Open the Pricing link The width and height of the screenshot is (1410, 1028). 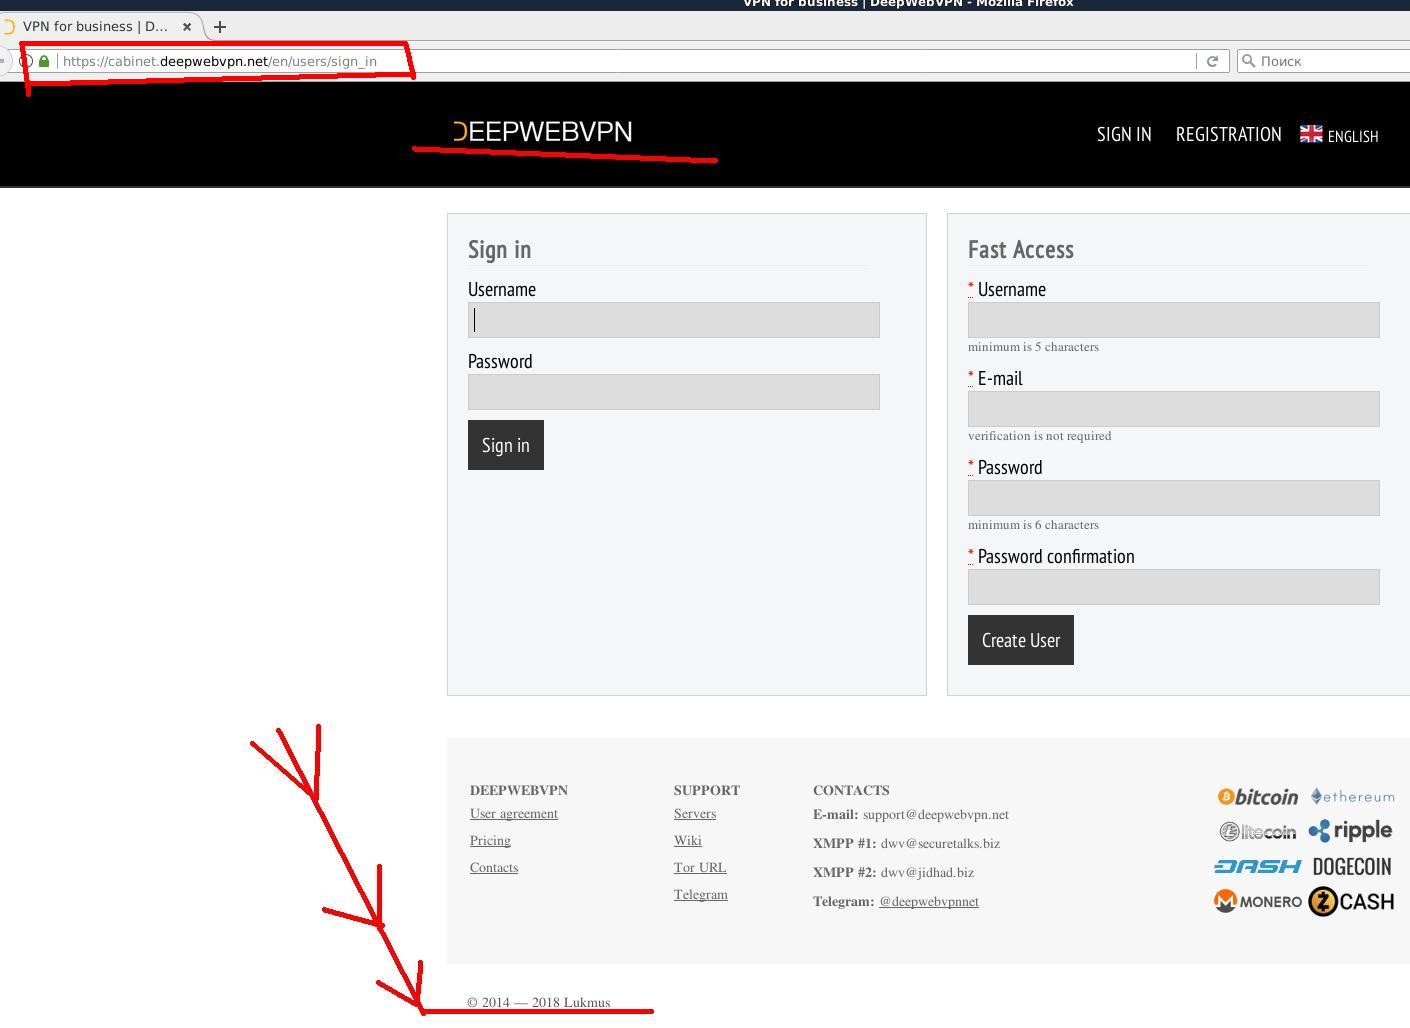coord(490,841)
